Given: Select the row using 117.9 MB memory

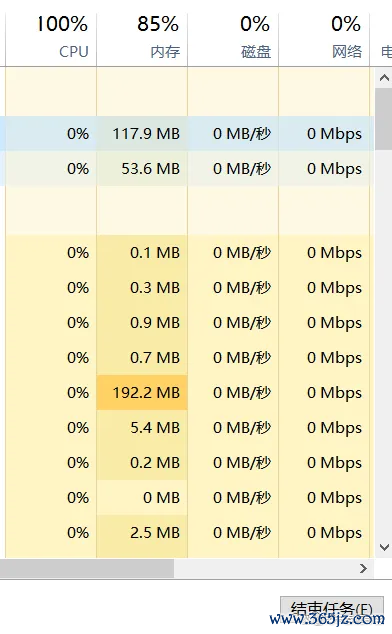Looking at the screenshot, I should click(187, 134).
